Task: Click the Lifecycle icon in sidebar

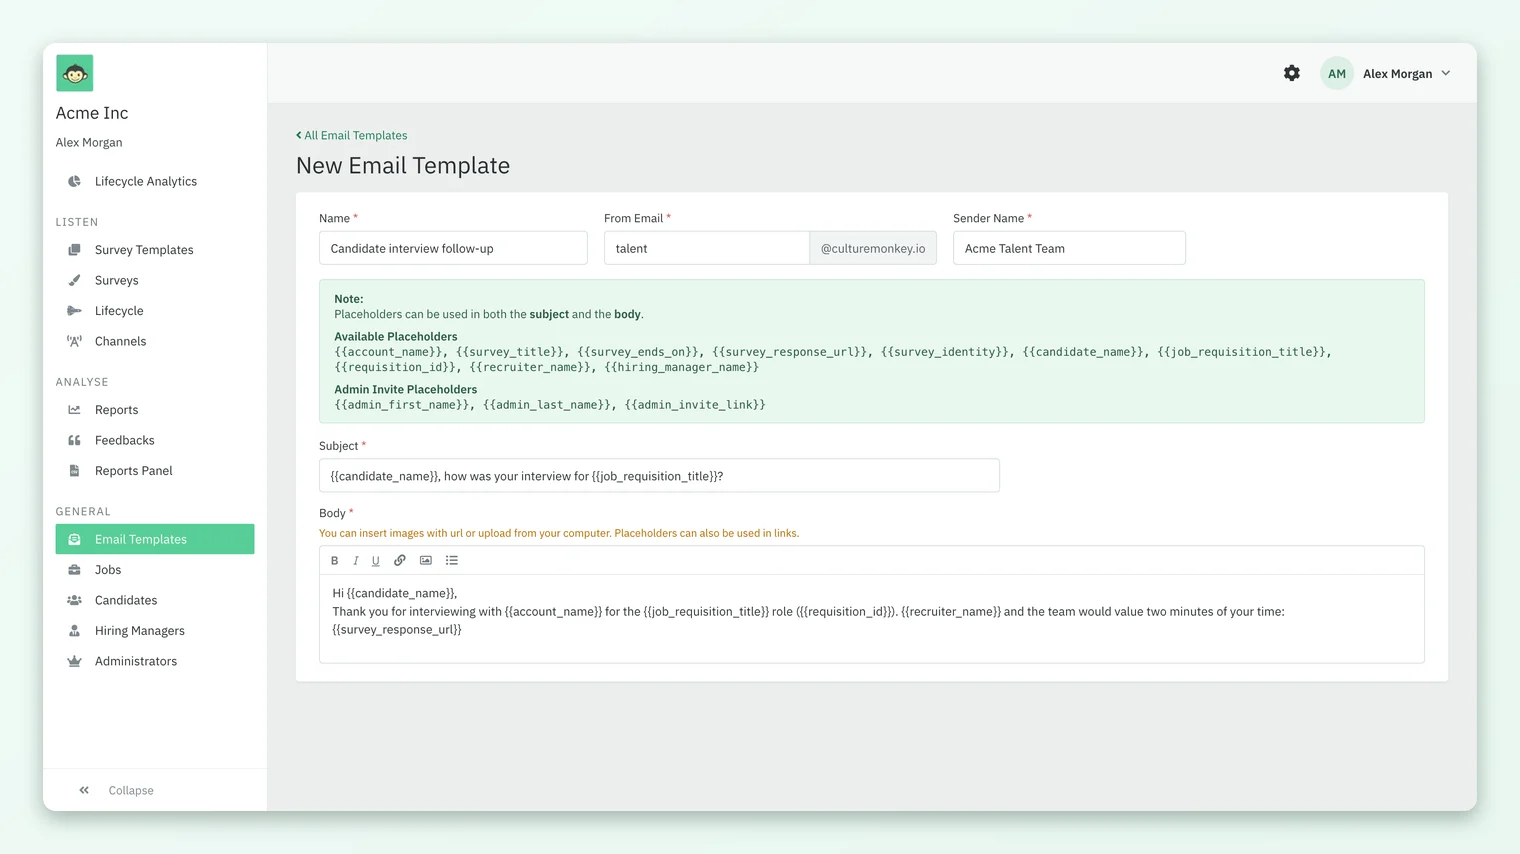Action: (74, 311)
